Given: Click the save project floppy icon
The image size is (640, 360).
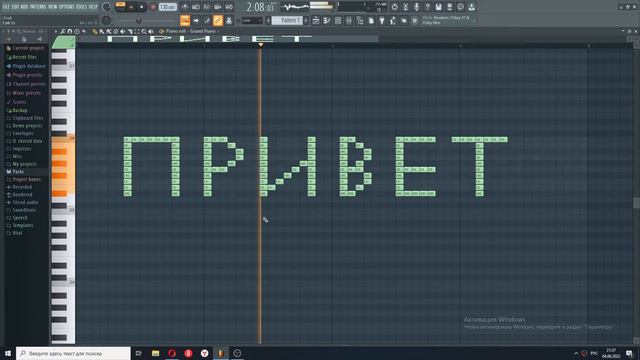Looking at the screenshot, I should coord(438,7).
